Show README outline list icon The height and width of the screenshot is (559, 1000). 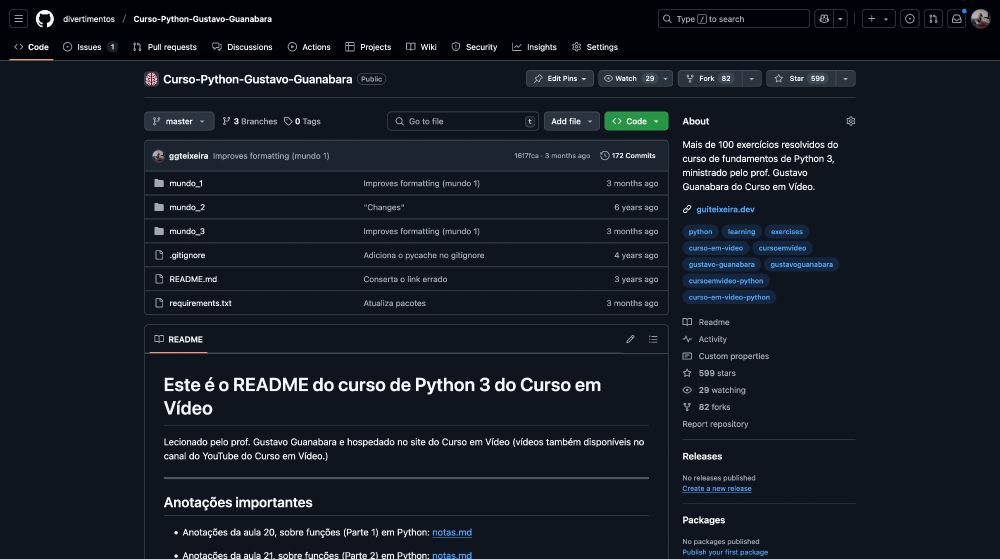[x=653, y=339]
